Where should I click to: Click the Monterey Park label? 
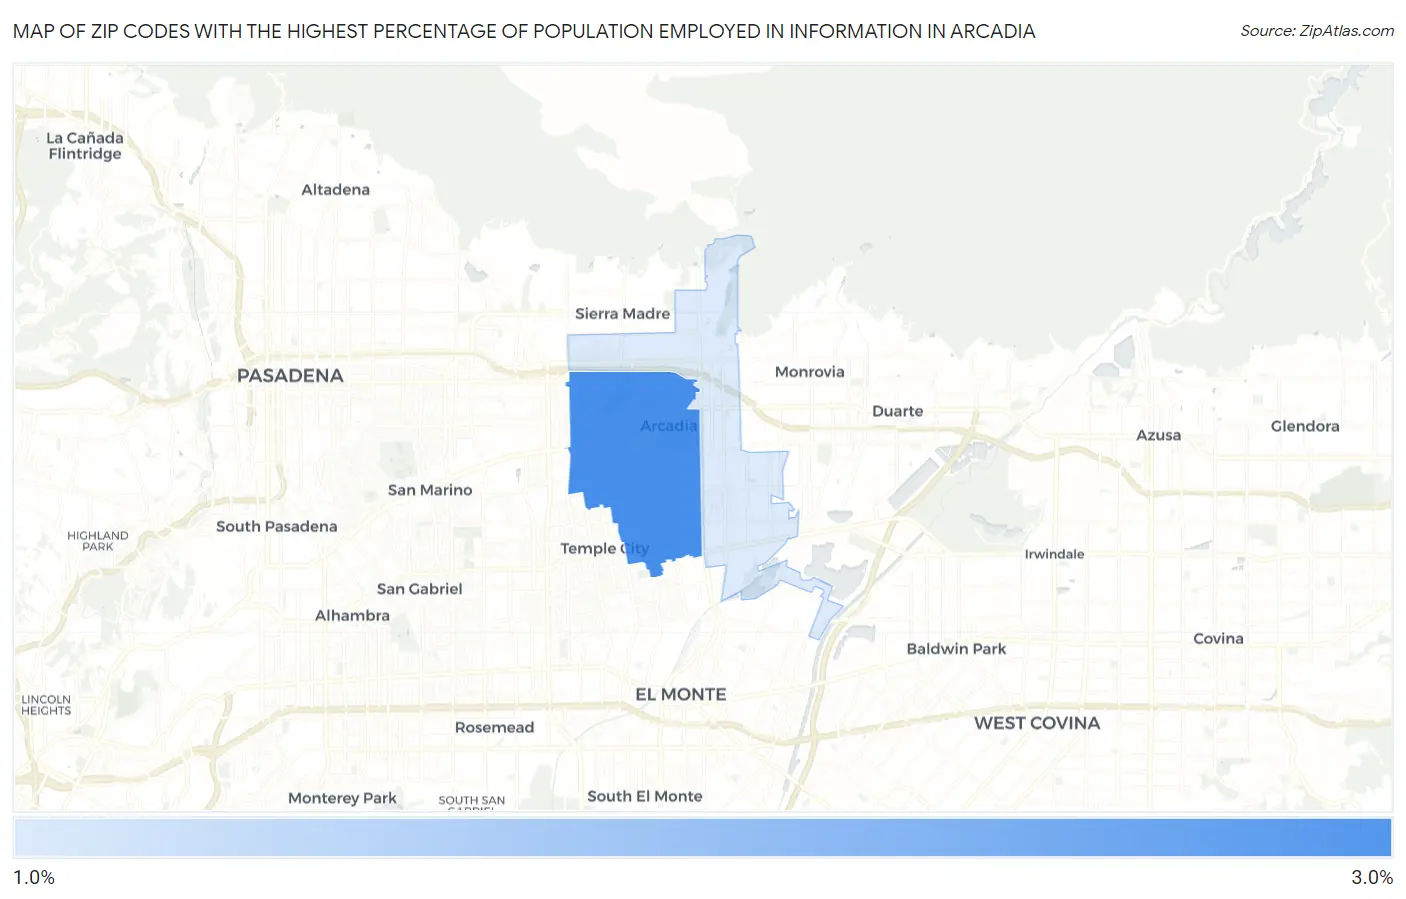(x=343, y=798)
